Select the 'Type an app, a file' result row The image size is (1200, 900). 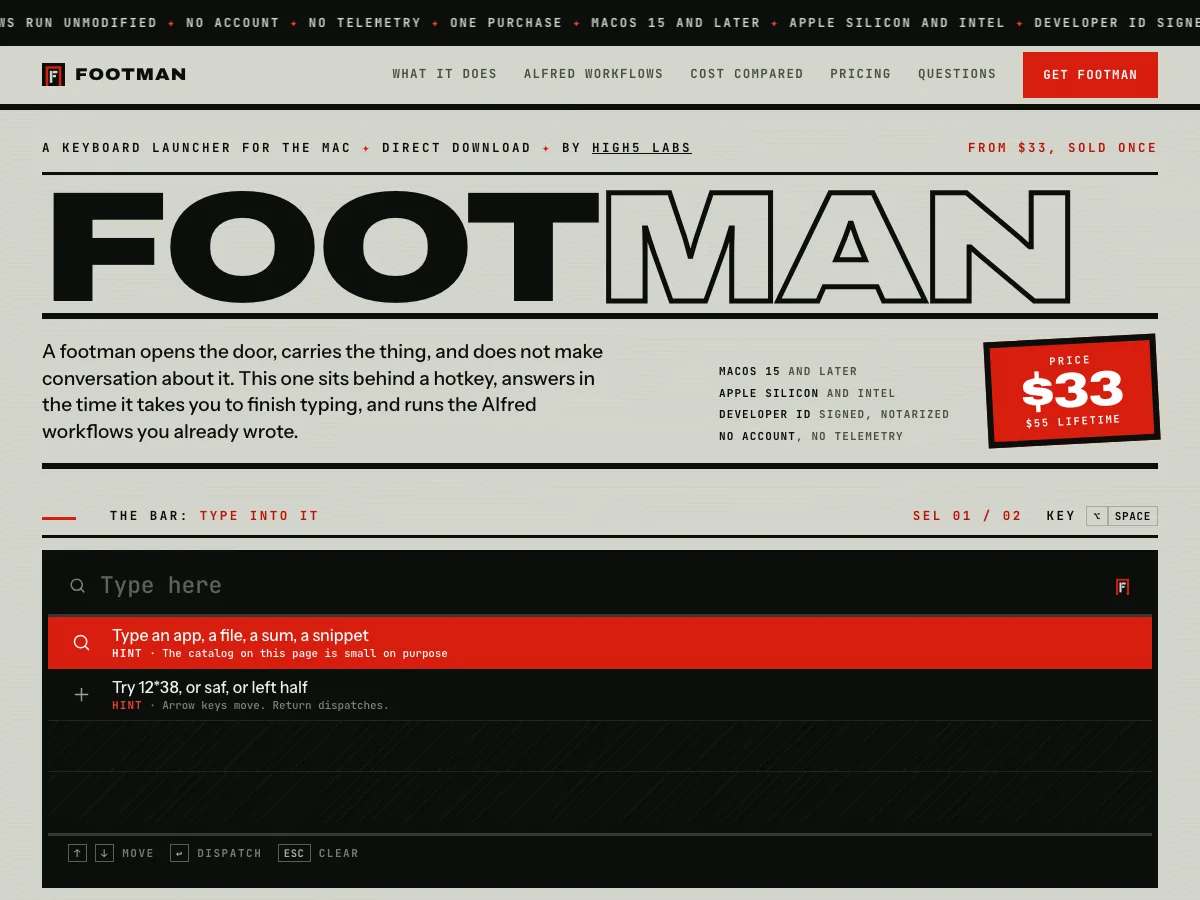point(600,643)
